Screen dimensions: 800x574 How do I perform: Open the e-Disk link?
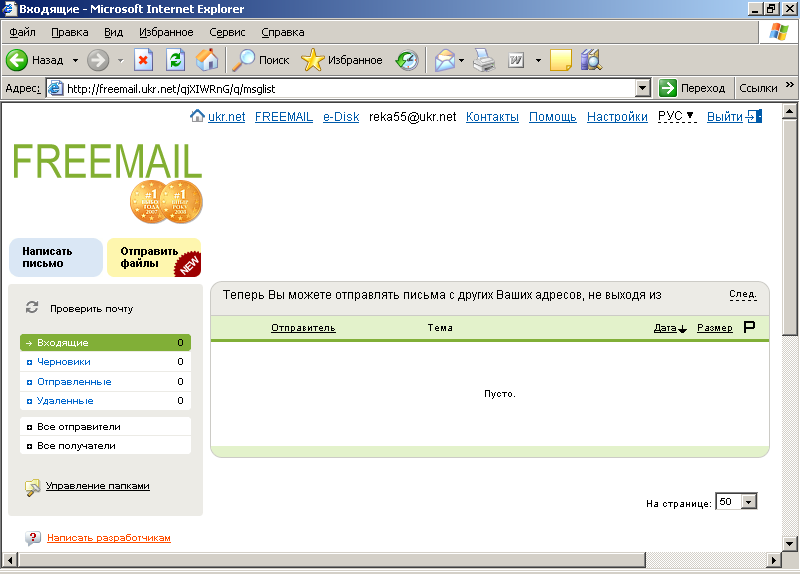(x=341, y=116)
